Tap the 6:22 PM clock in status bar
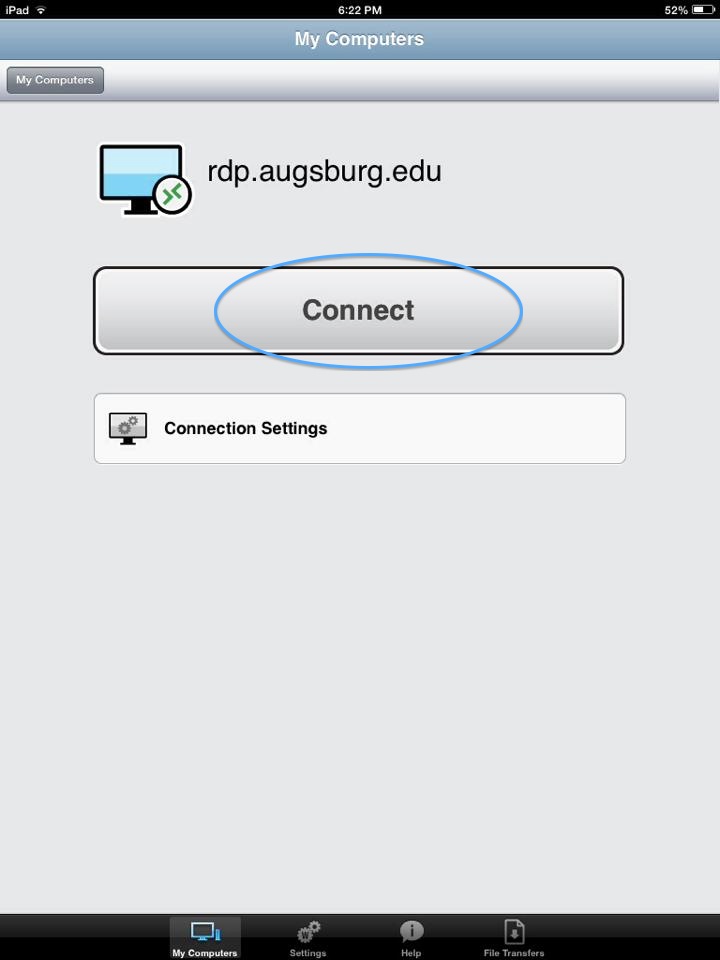This screenshot has height=960, width=720. coord(360,10)
